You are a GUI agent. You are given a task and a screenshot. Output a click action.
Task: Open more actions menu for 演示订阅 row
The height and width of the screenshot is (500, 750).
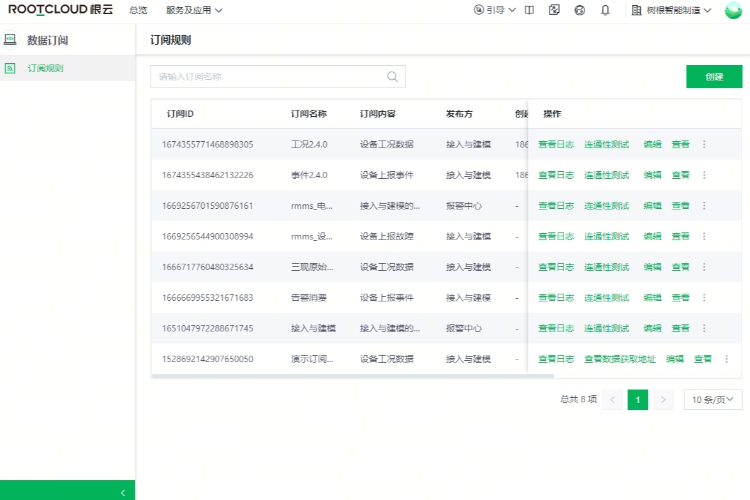[x=726, y=359]
